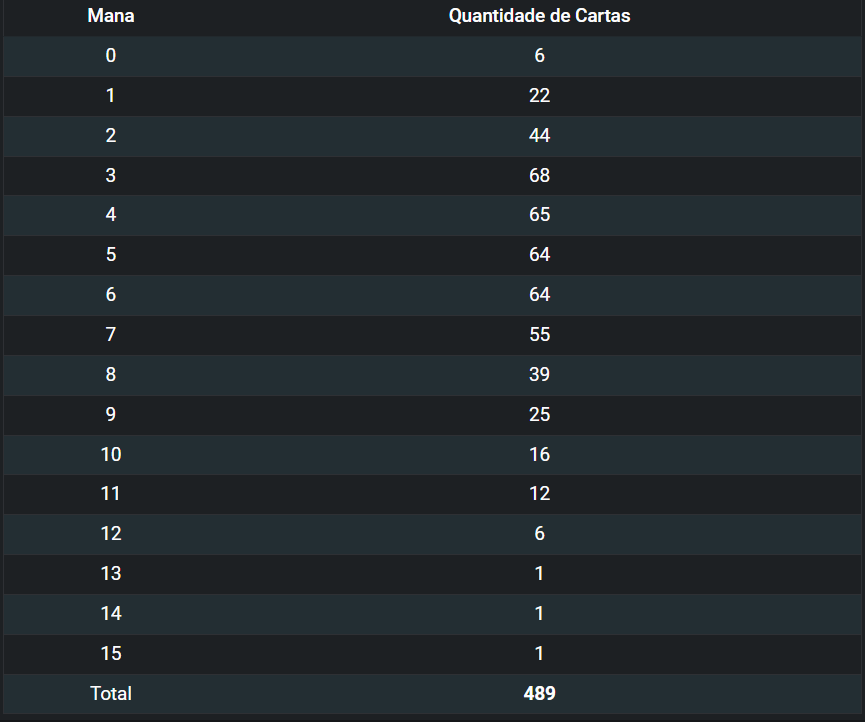The width and height of the screenshot is (865, 722).
Task: Select the Mana 4 row label
Action: (110, 215)
